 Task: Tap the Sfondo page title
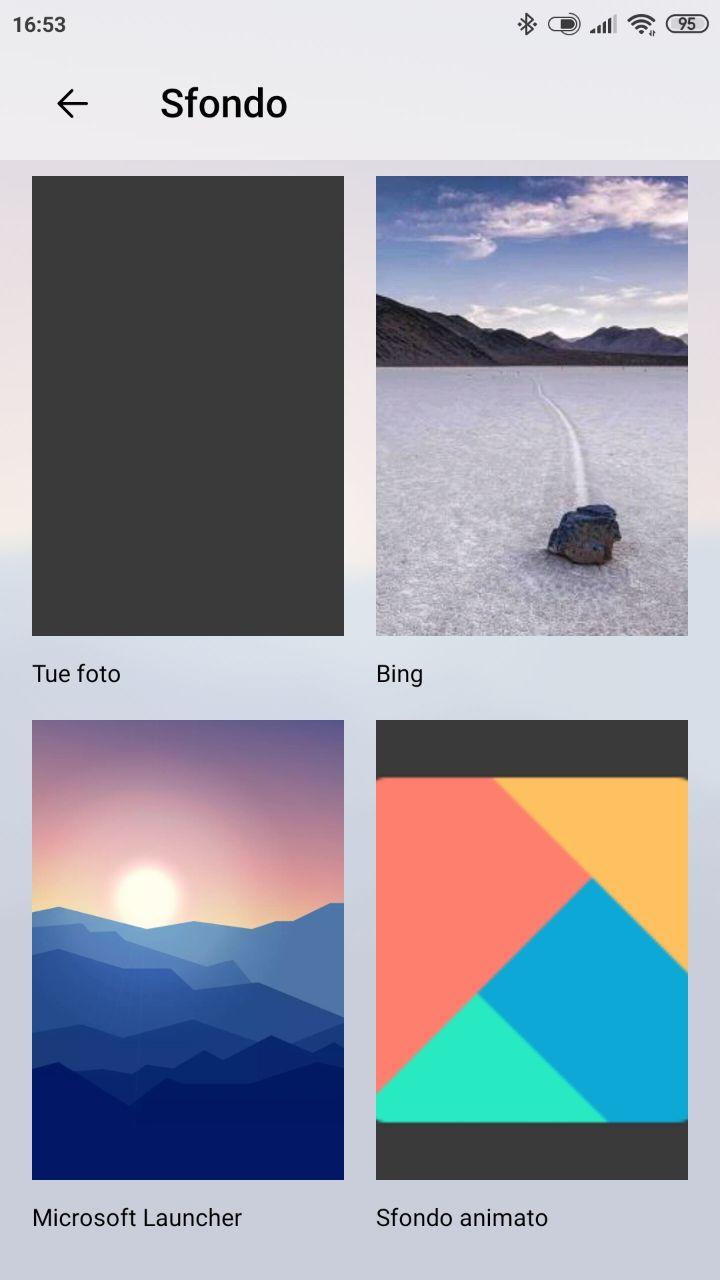click(x=224, y=103)
